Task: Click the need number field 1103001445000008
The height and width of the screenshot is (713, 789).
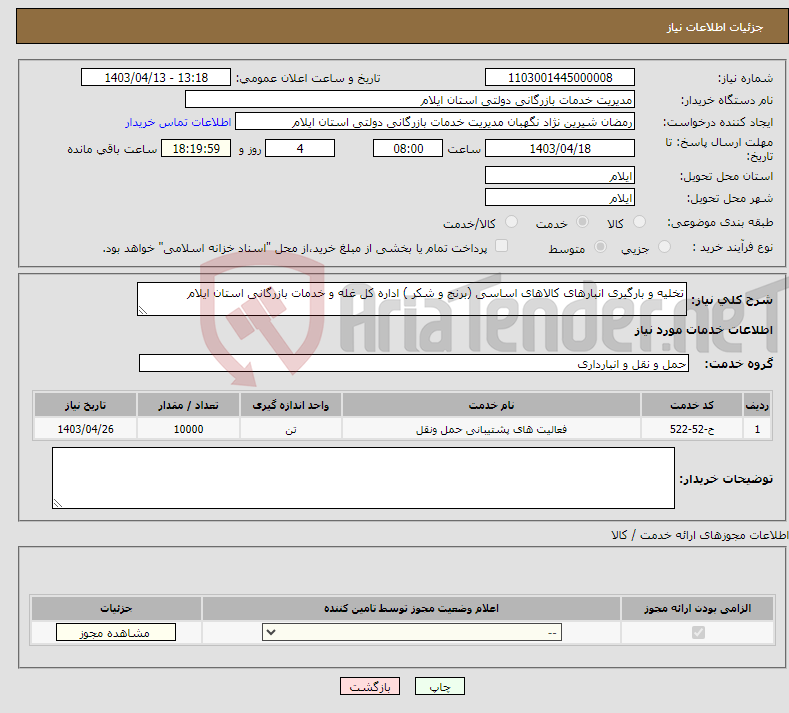Action: pyautogui.click(x=560, y=77)
